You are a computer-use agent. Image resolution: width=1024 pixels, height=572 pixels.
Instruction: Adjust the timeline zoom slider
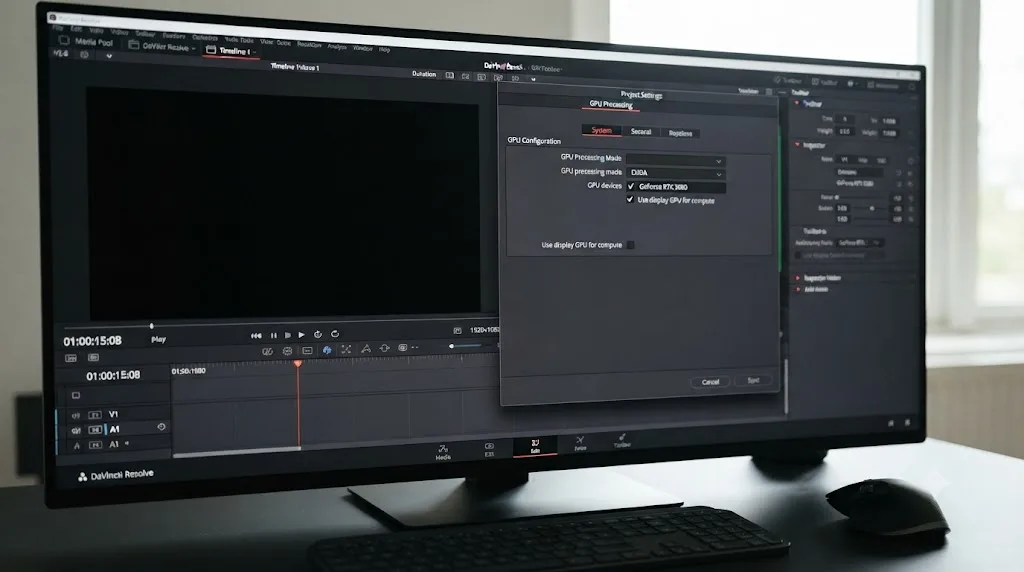tap(466, 345)
